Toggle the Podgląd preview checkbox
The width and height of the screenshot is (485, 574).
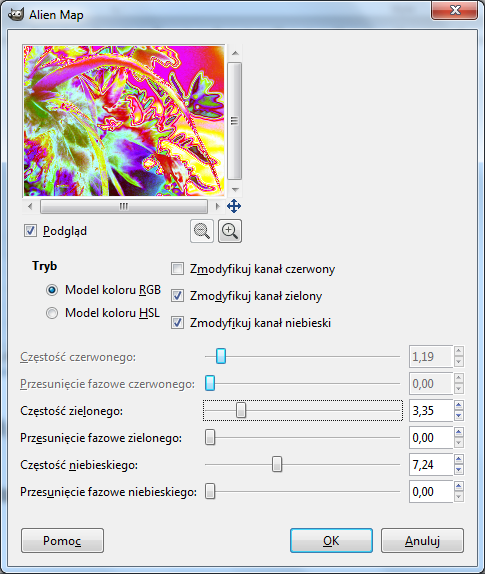(x=30, y=231)
